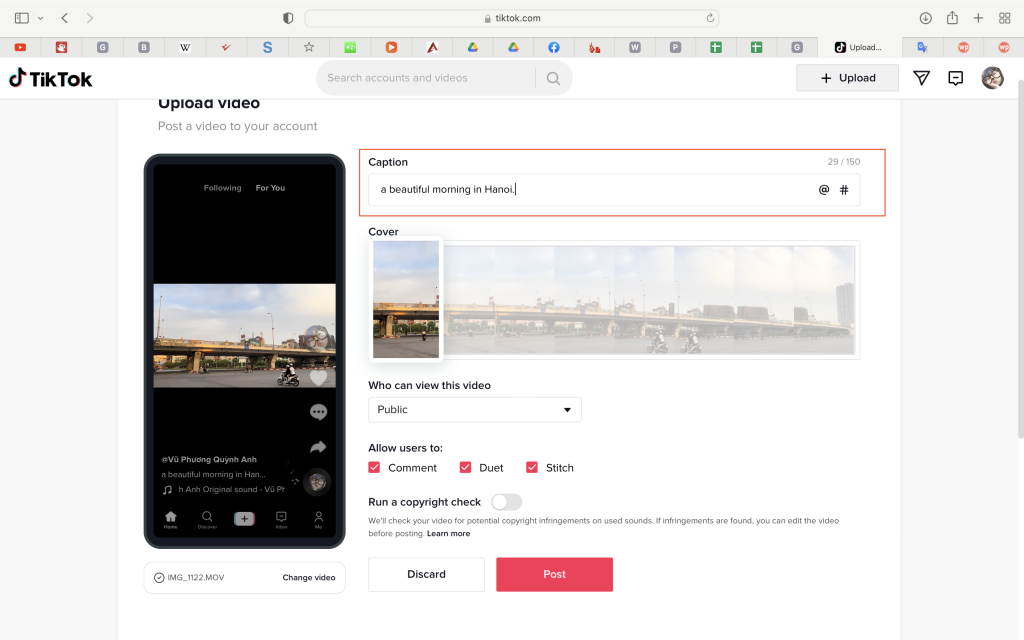The image size is (1024, 640).
Task: Add a hashtag with the # icon
Action: [844, 189]
